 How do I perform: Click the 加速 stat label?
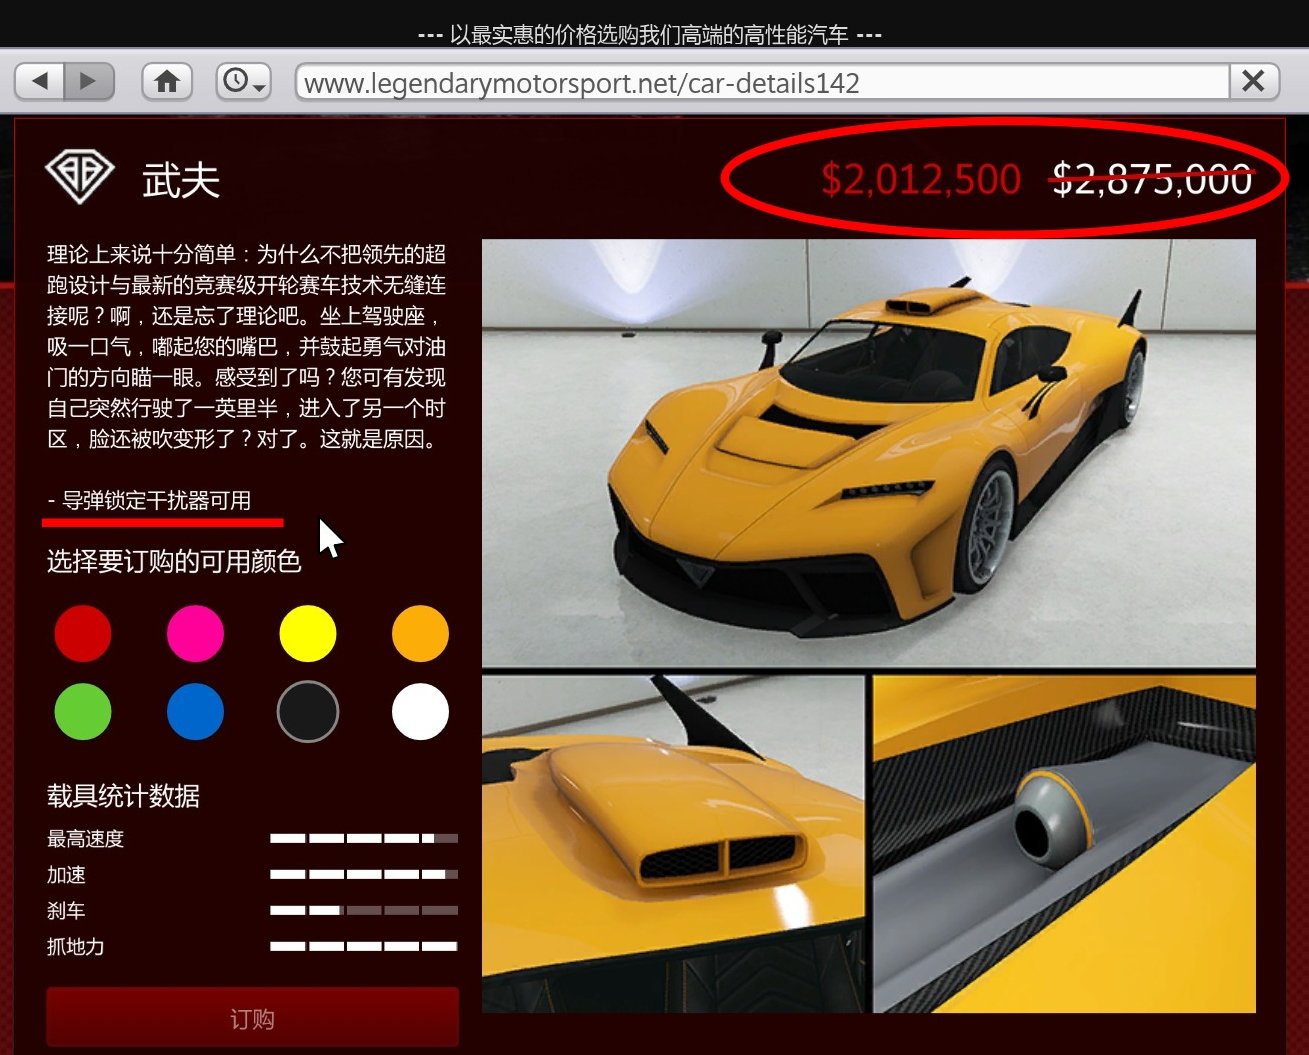[x=66, y=875]
